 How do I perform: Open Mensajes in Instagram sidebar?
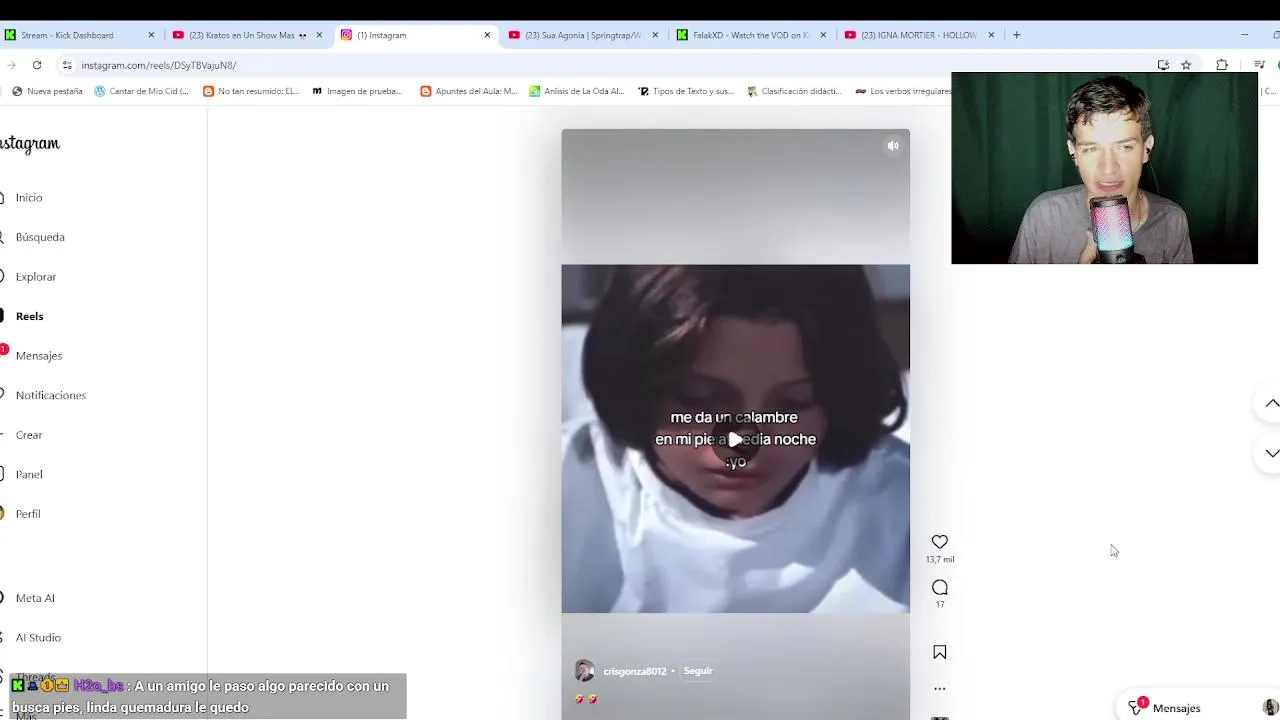point(38,356)
